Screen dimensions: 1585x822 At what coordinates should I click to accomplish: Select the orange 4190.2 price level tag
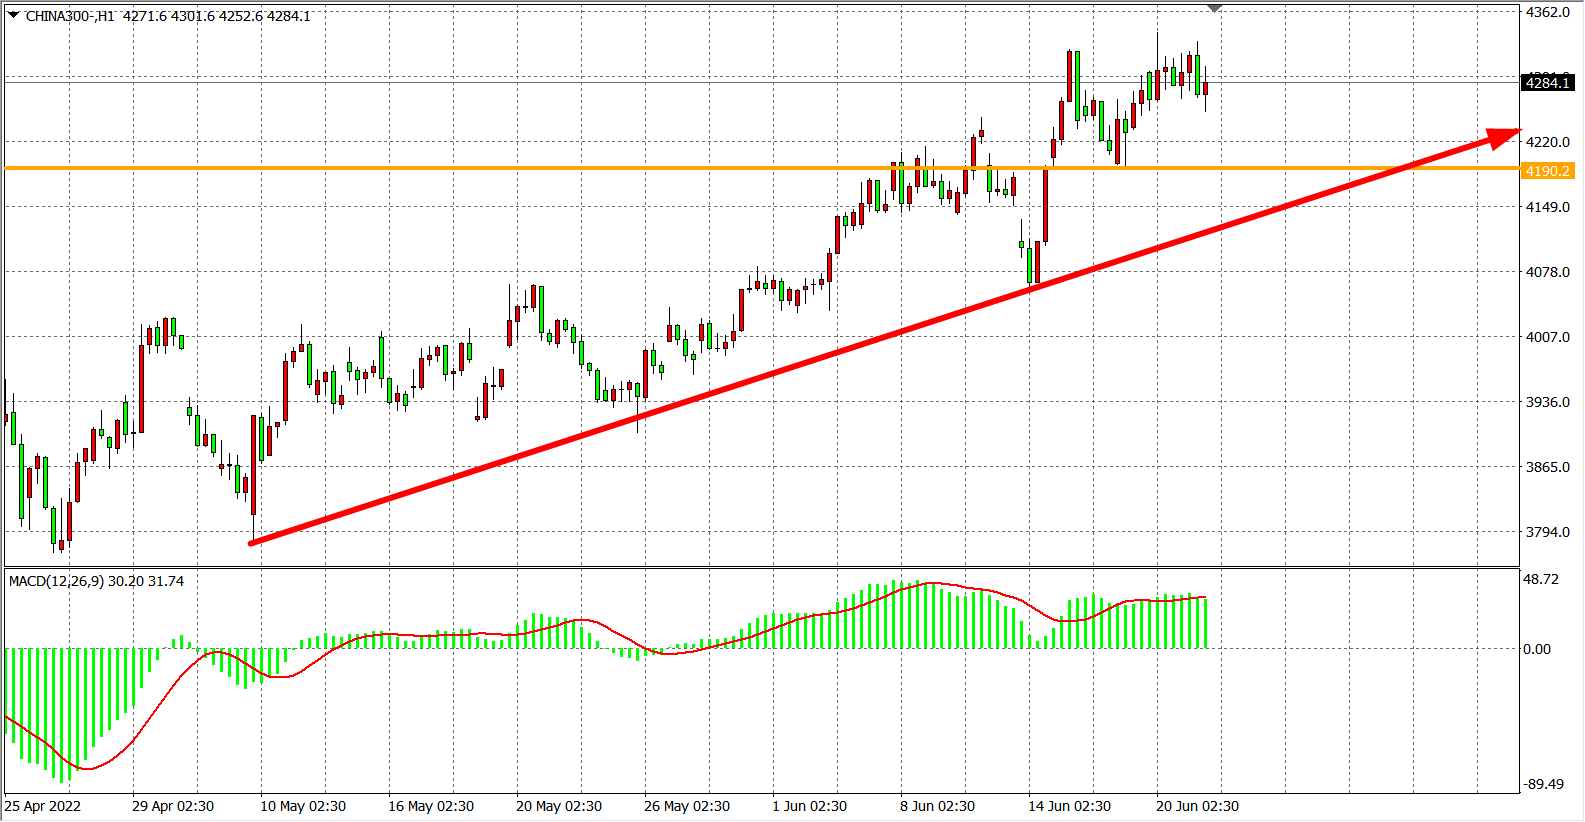[1547, 171]
